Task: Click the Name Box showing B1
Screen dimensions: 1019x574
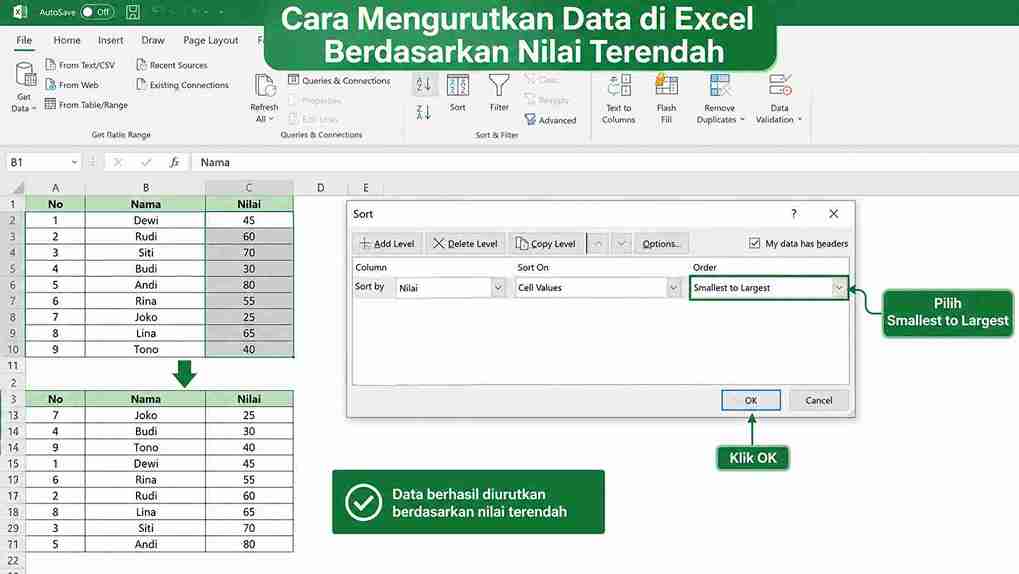Action: (37, 163)
